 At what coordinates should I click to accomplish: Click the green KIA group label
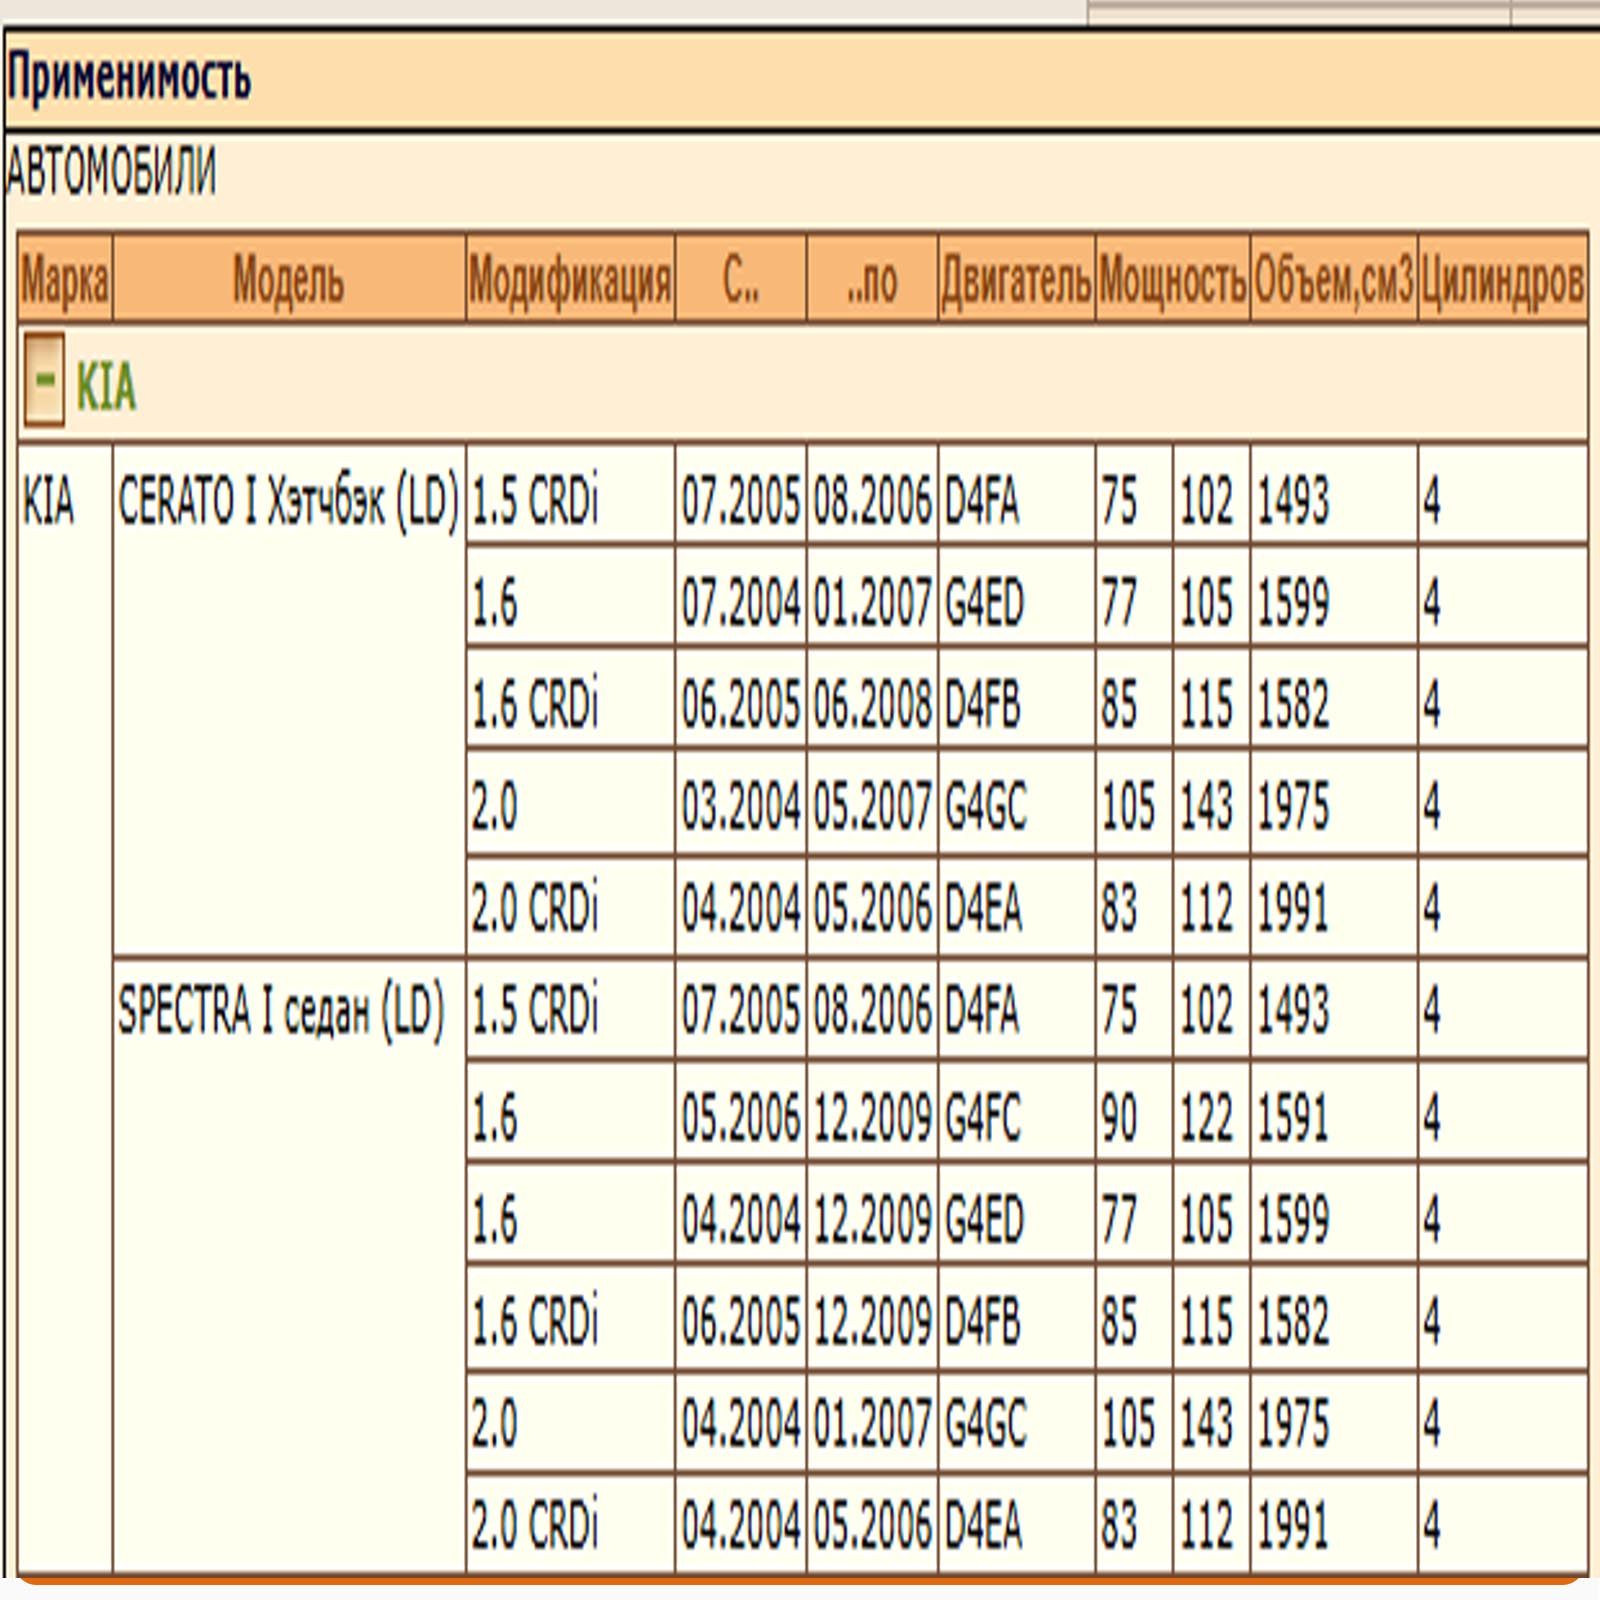click(x=106, y=386)
